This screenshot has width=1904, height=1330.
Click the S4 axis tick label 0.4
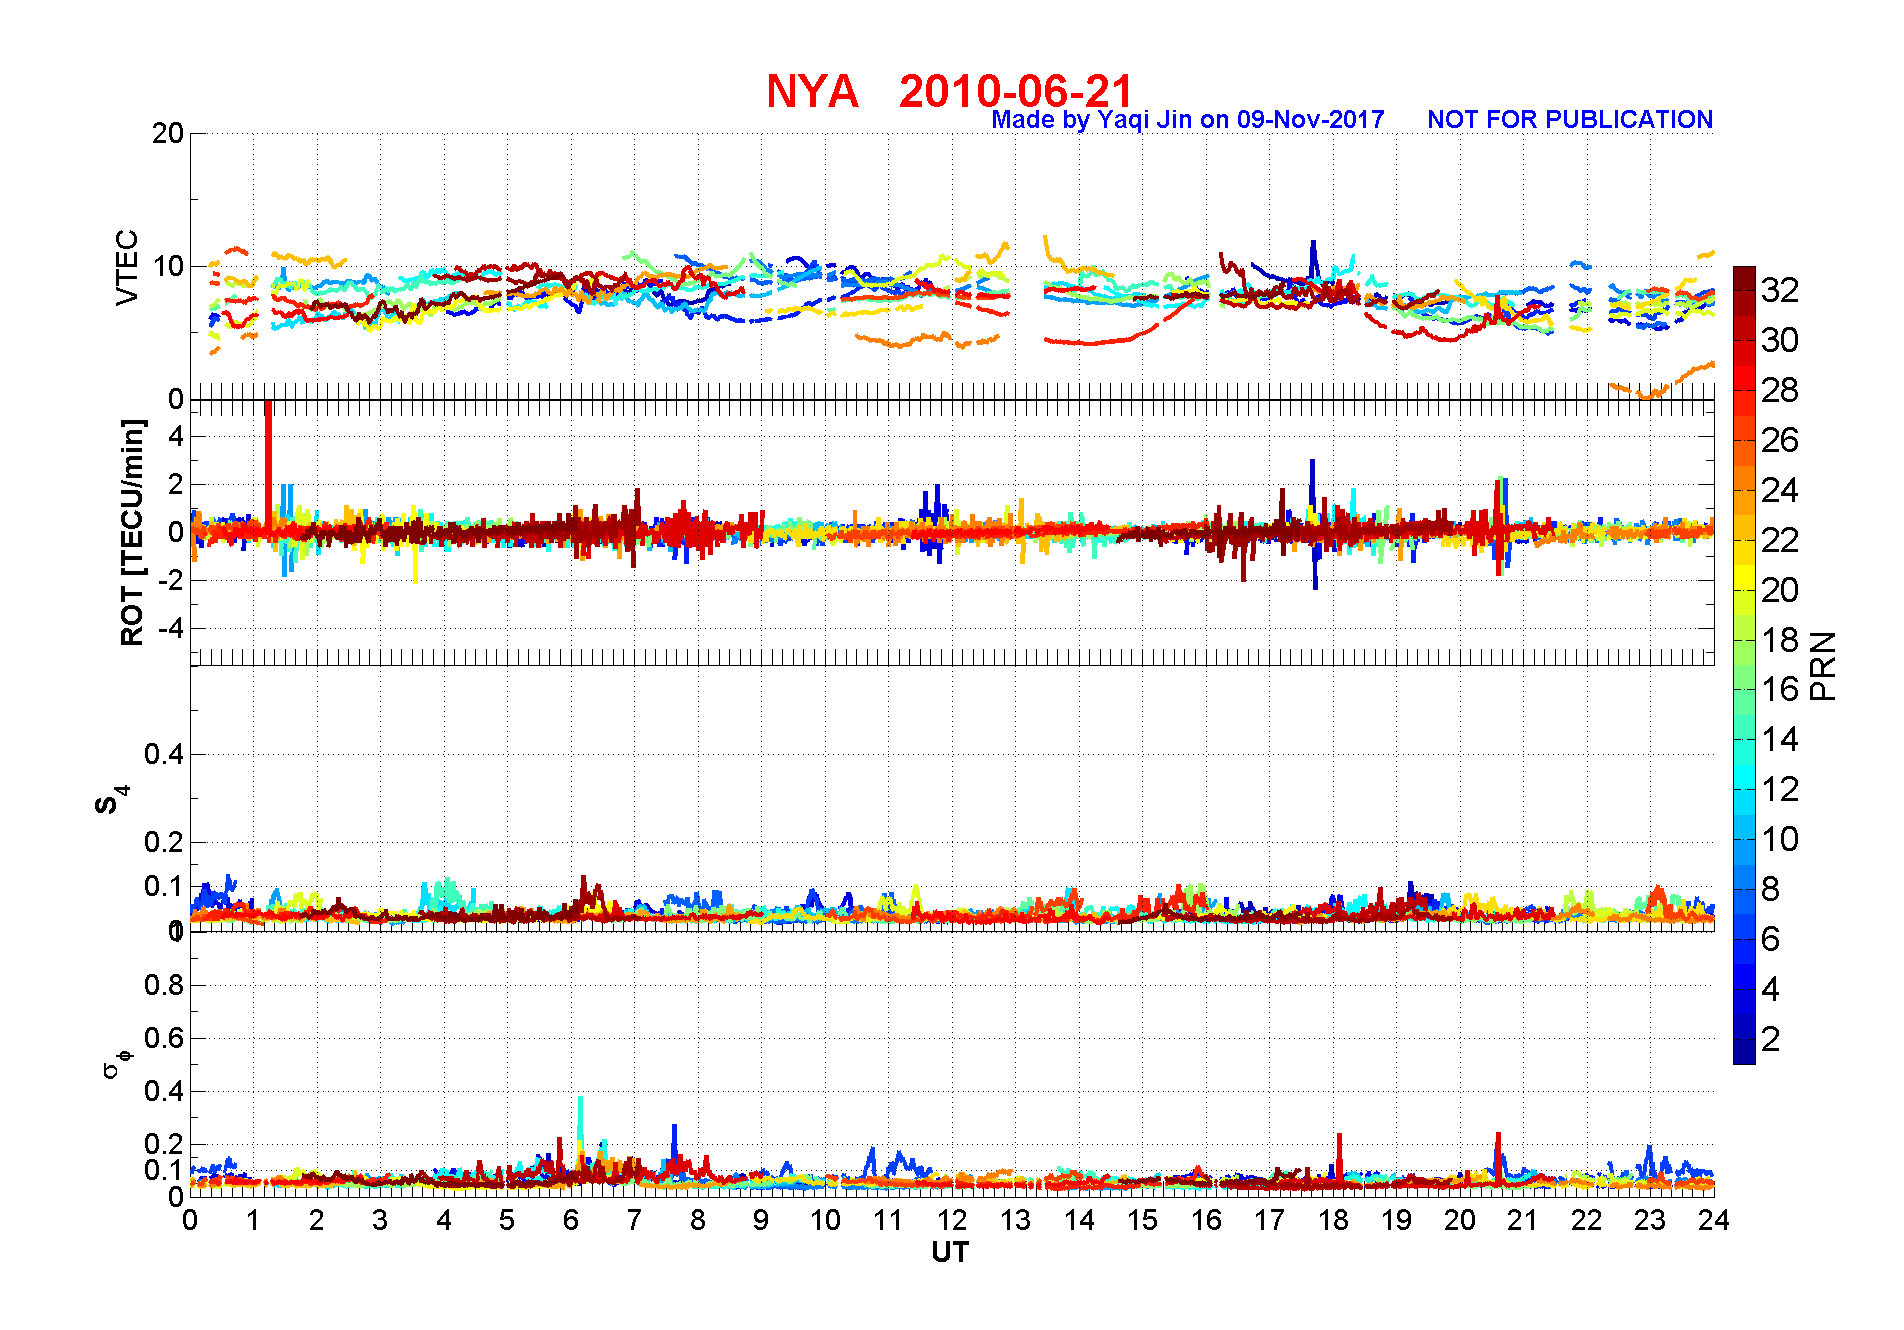pos(165,754)
